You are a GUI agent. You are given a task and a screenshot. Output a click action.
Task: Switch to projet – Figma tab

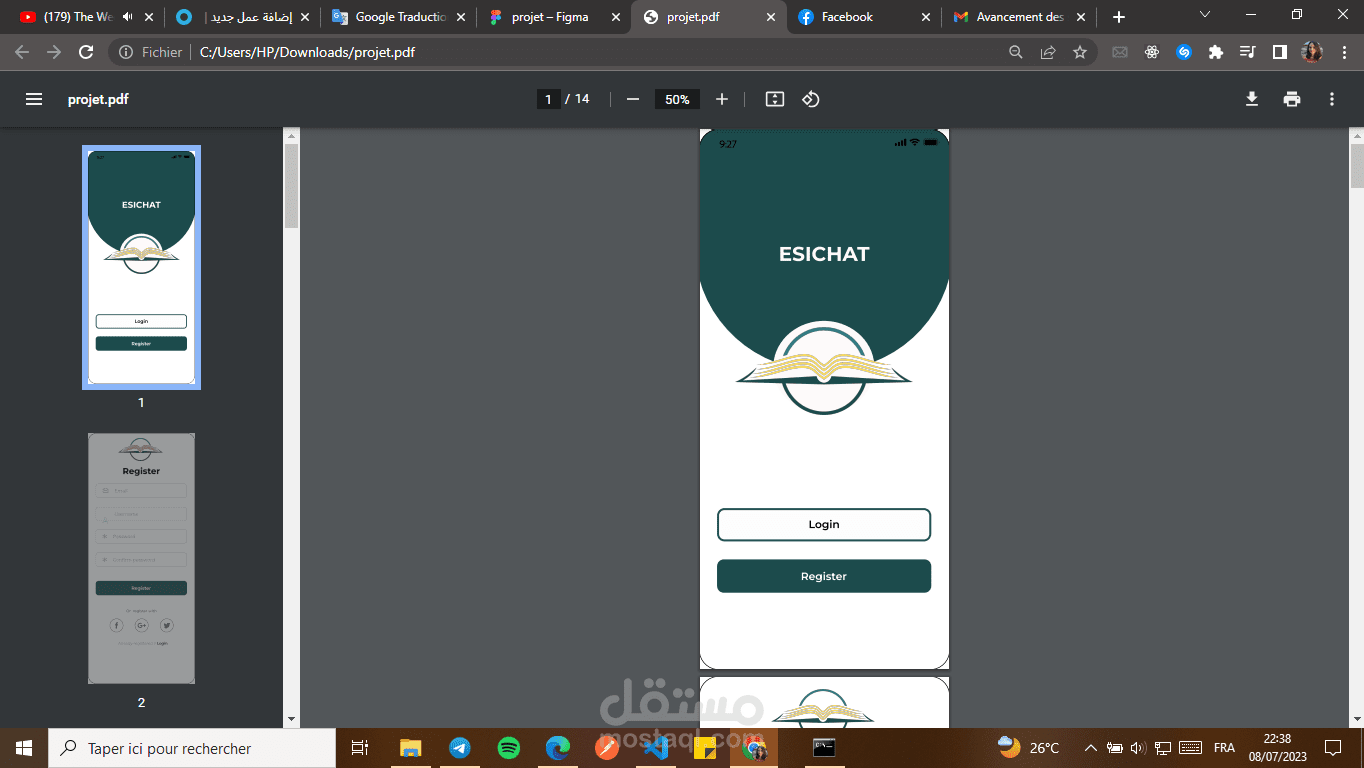(x=553, y=17)
